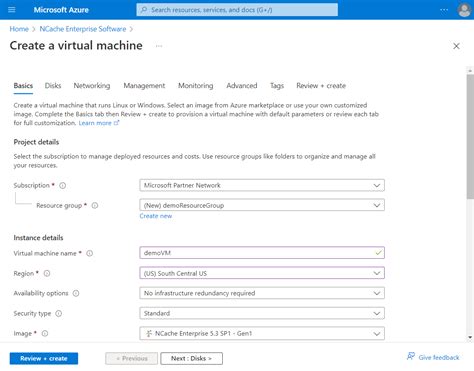The width and height of the screenshot is (474, 371).
Task: Open the hamburger portal menu
Action: 12,10
